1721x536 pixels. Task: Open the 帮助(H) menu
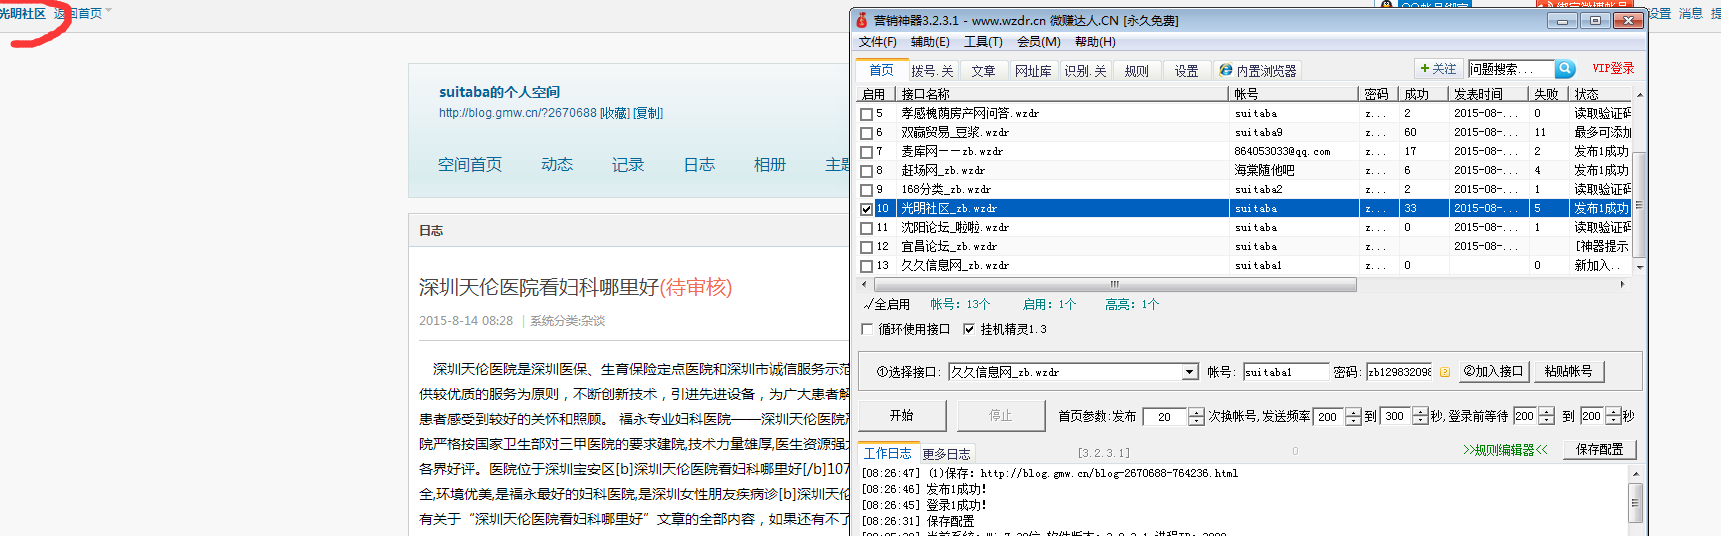pyautogui.click(x=1095, y=42)
